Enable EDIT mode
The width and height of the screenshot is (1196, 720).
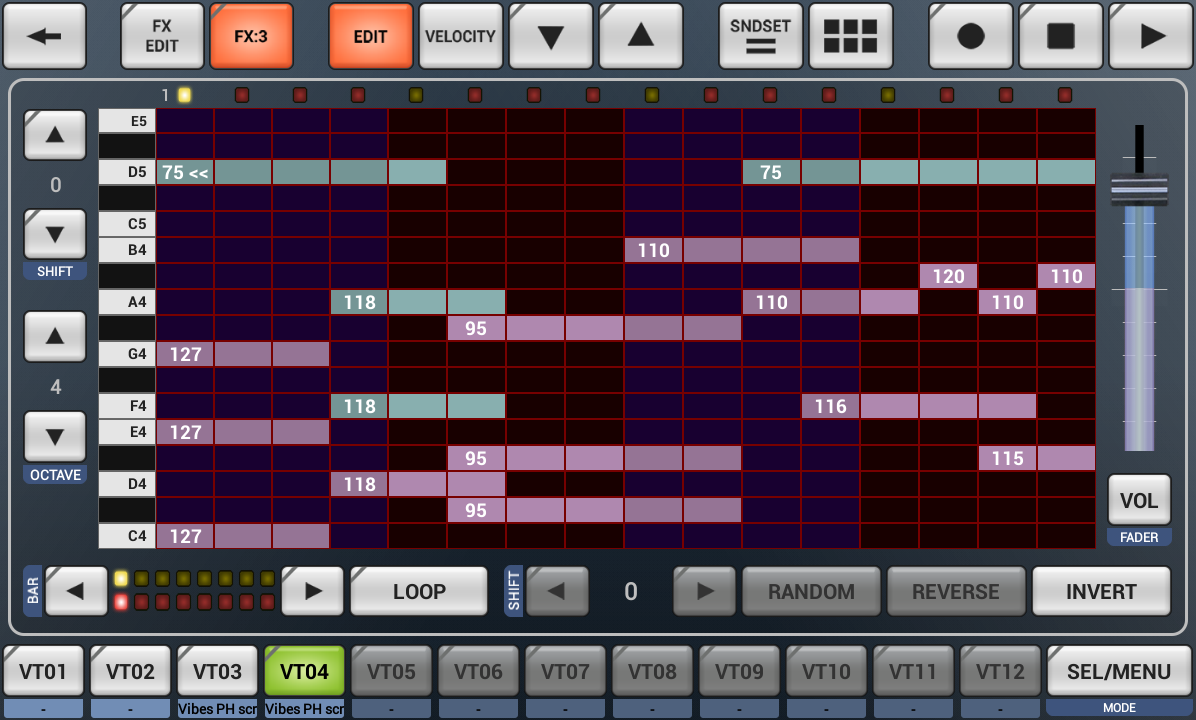[370, 36]
